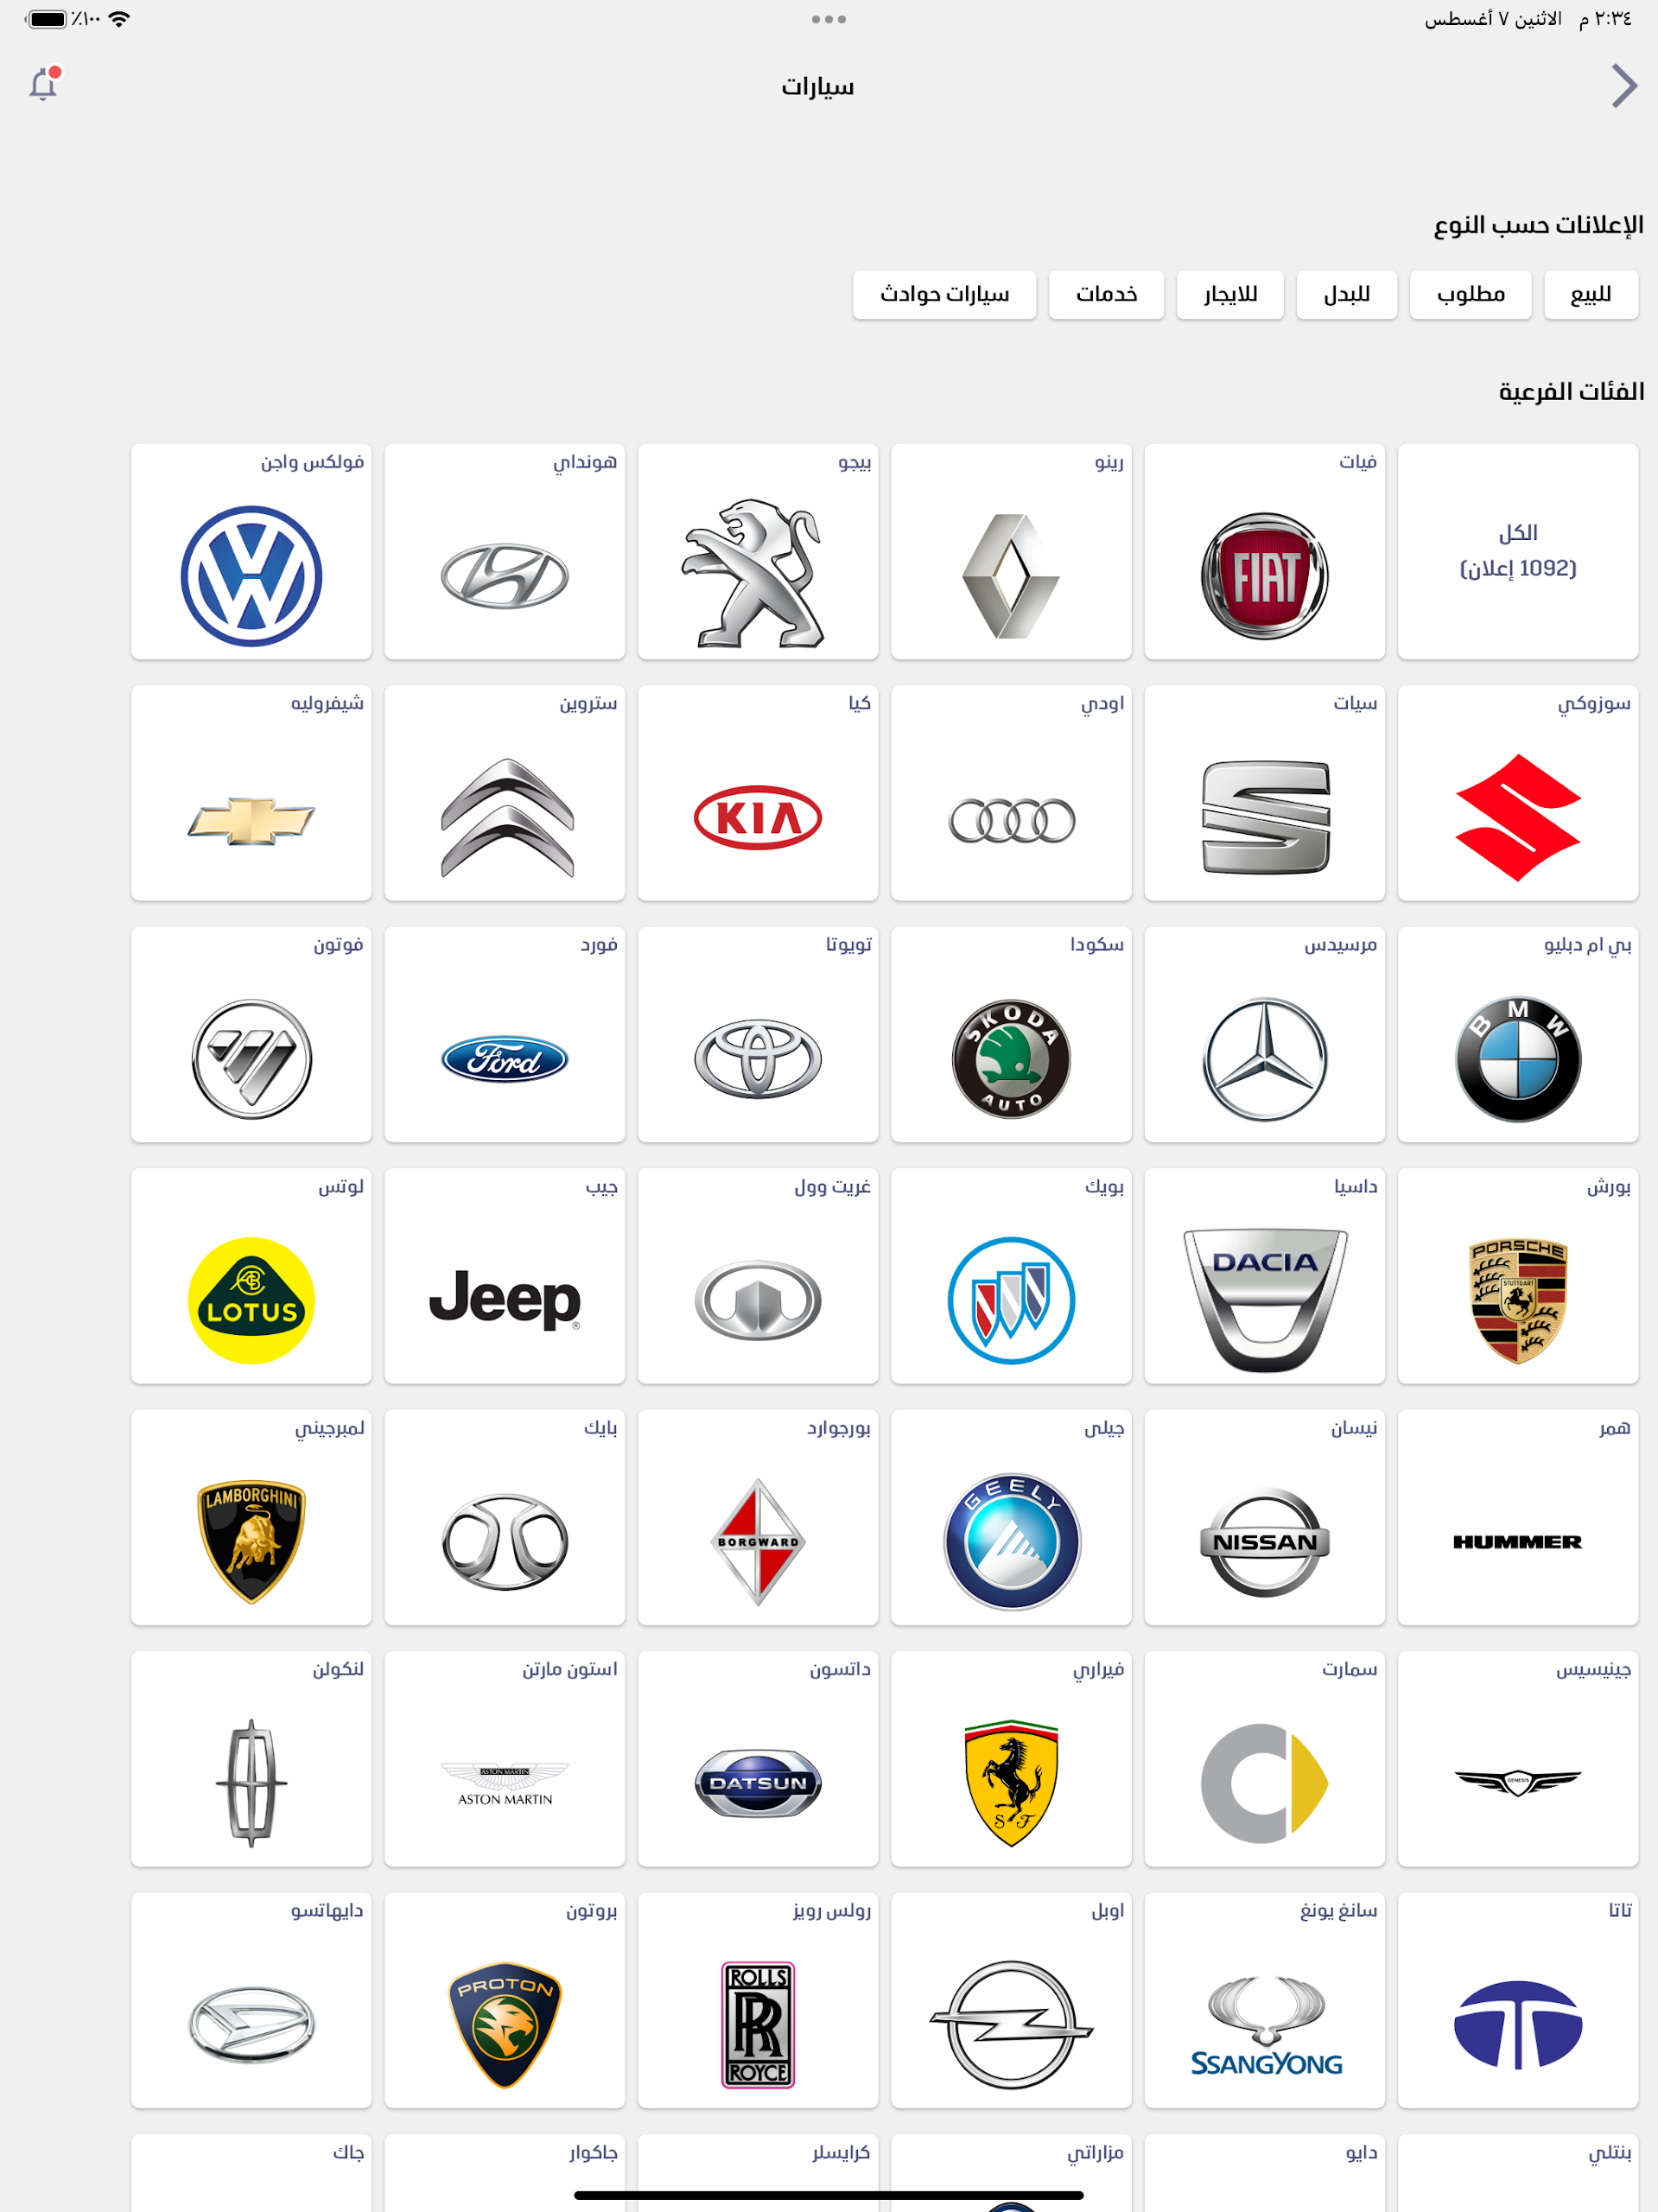1658x2212 pixels.
Task: Select the Borgward logo
Action: coord(758,1542)
